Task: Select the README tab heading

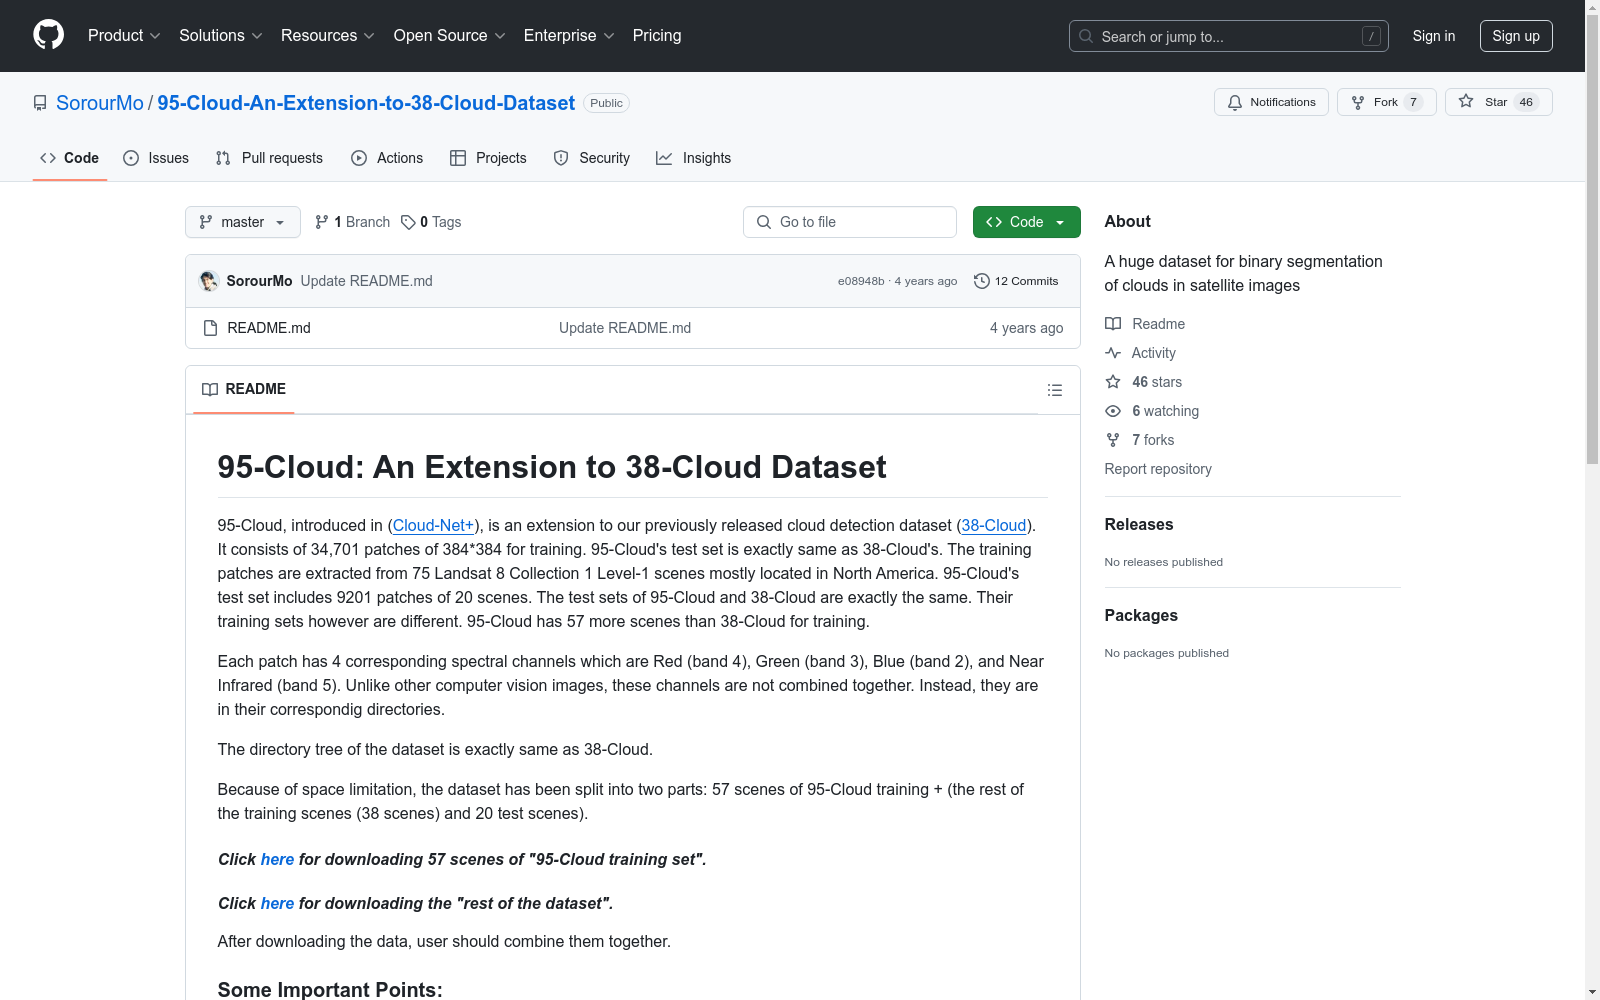Action: [x=244, y=389]
